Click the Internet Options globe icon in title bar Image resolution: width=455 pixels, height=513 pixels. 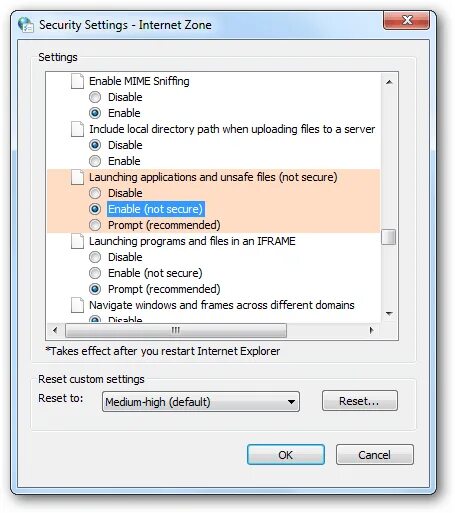click(x=26, y=25)
